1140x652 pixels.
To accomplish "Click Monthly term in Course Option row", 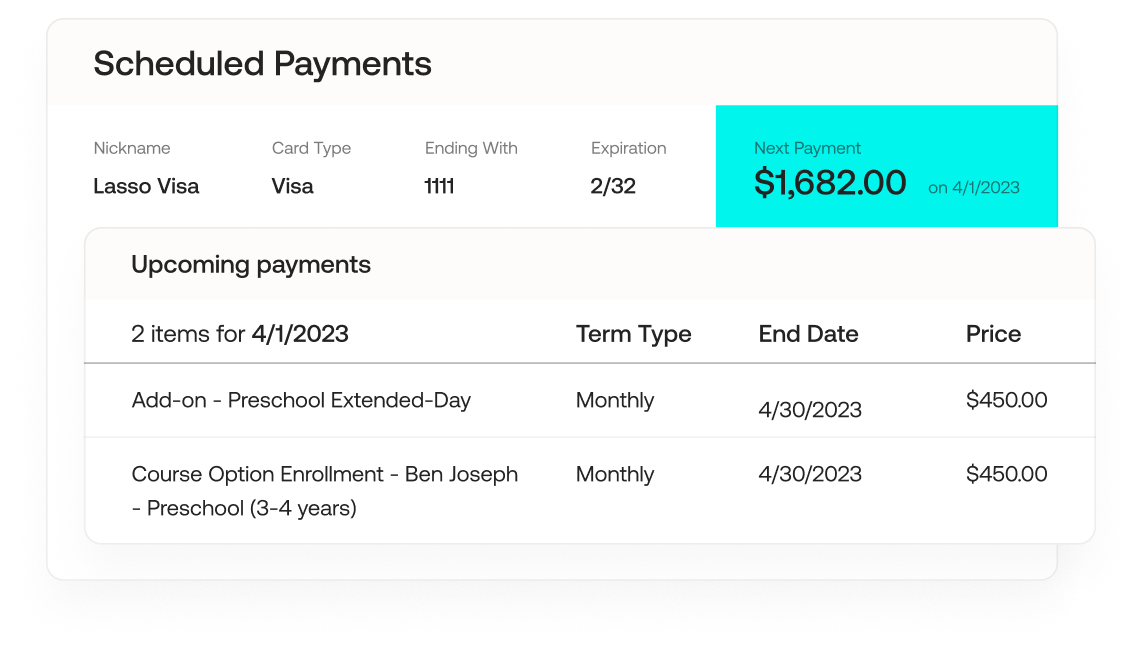I will point(615,474).
